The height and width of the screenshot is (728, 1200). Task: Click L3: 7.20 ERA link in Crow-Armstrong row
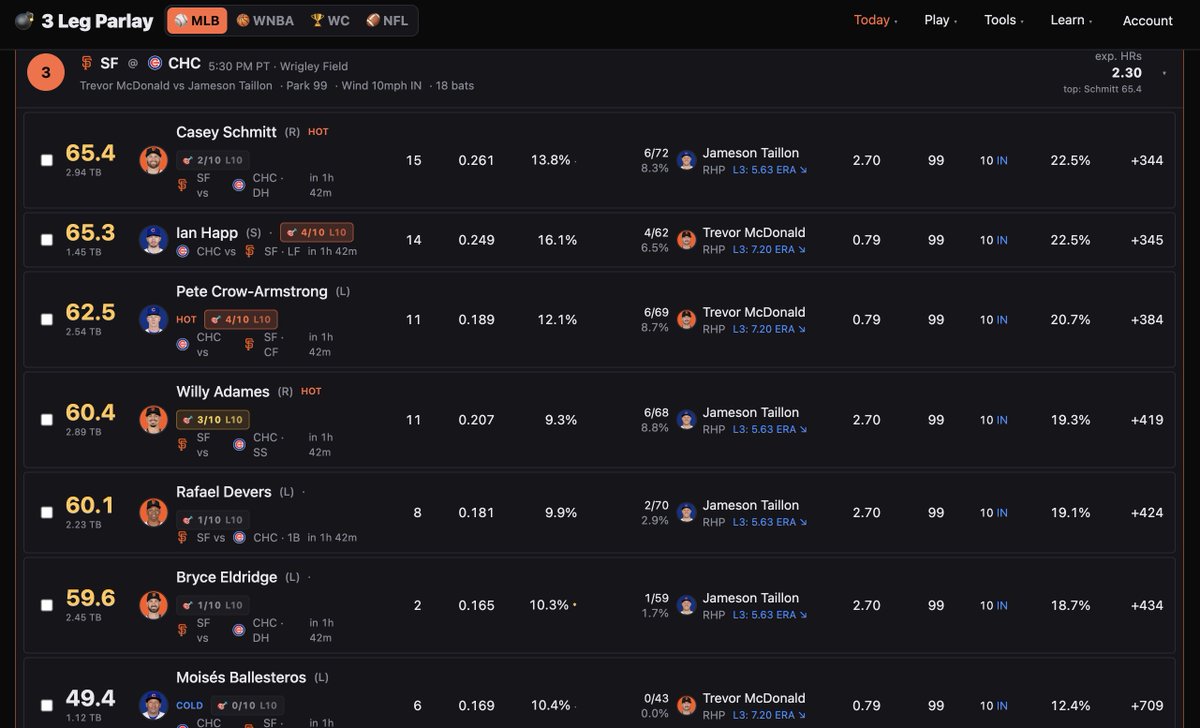click(x=769, y=329)
